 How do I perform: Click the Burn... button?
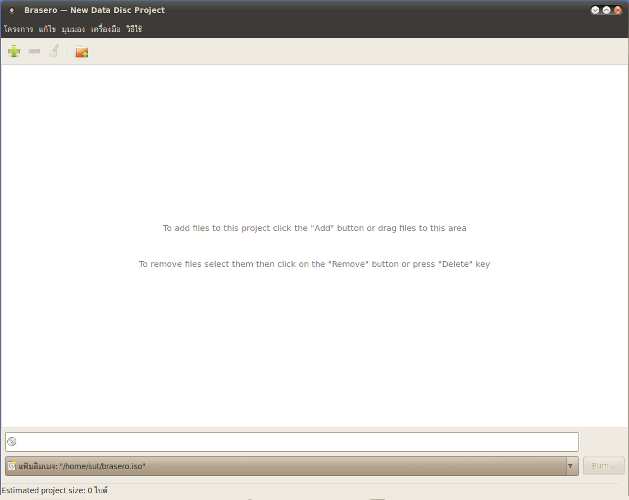point(603,466)
